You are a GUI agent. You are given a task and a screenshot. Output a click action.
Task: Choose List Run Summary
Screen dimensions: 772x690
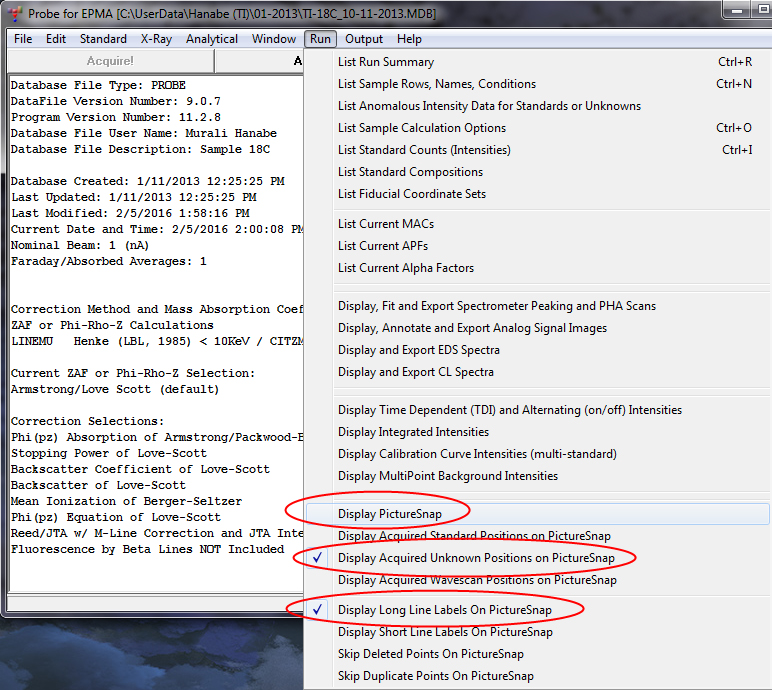point(385,62)
